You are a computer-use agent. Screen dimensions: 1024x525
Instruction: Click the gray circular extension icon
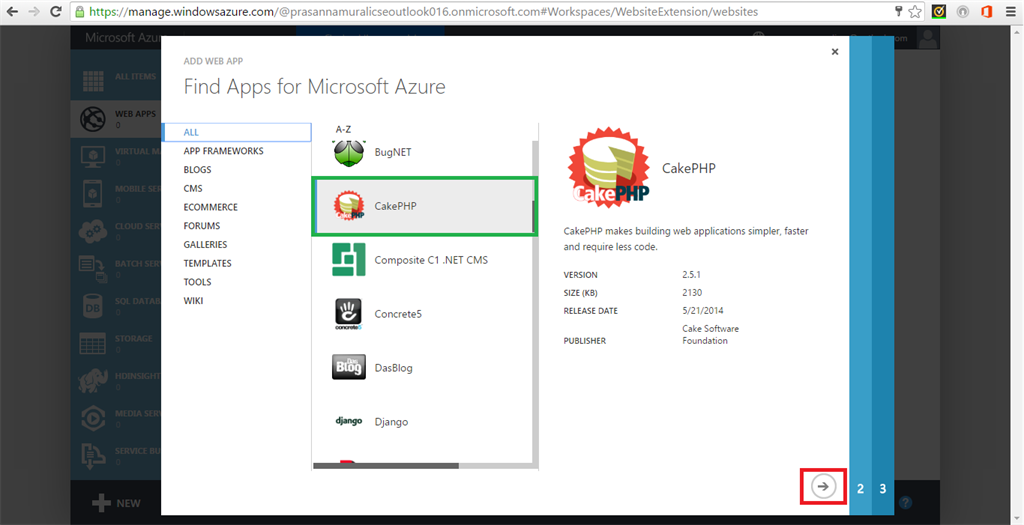tap(963, 11)
